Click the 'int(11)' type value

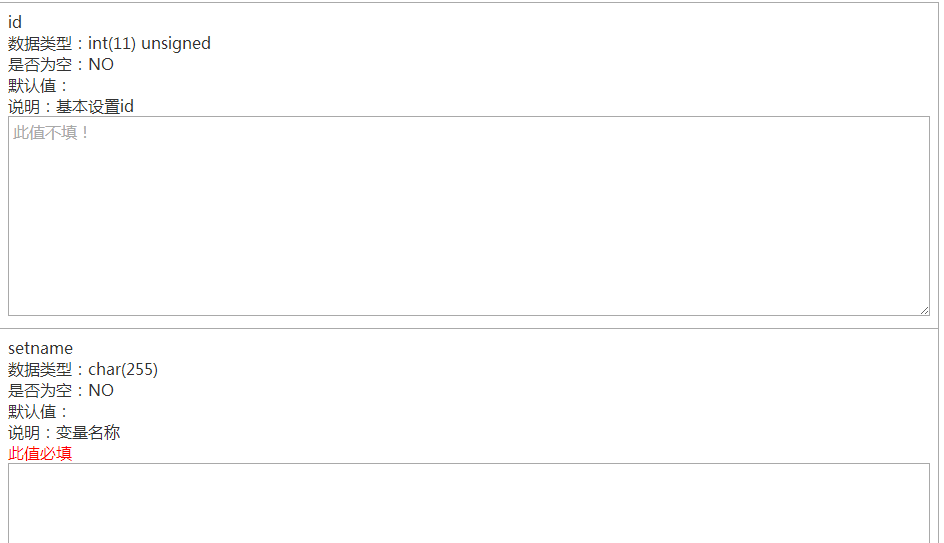point(112,43)
